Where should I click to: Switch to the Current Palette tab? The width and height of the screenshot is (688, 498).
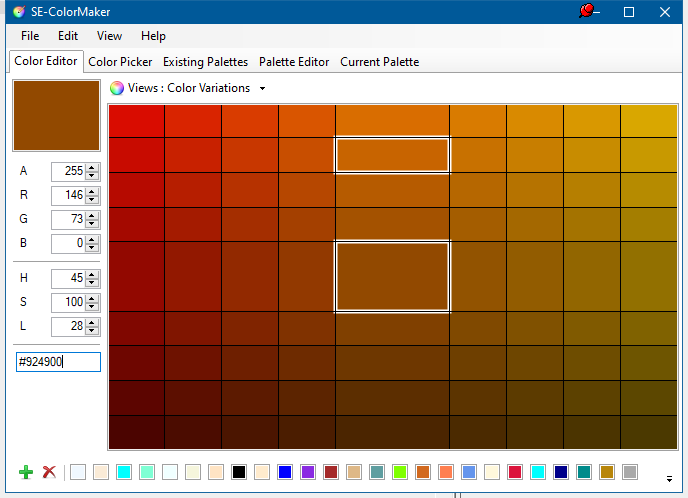click(x=380, y=62)
